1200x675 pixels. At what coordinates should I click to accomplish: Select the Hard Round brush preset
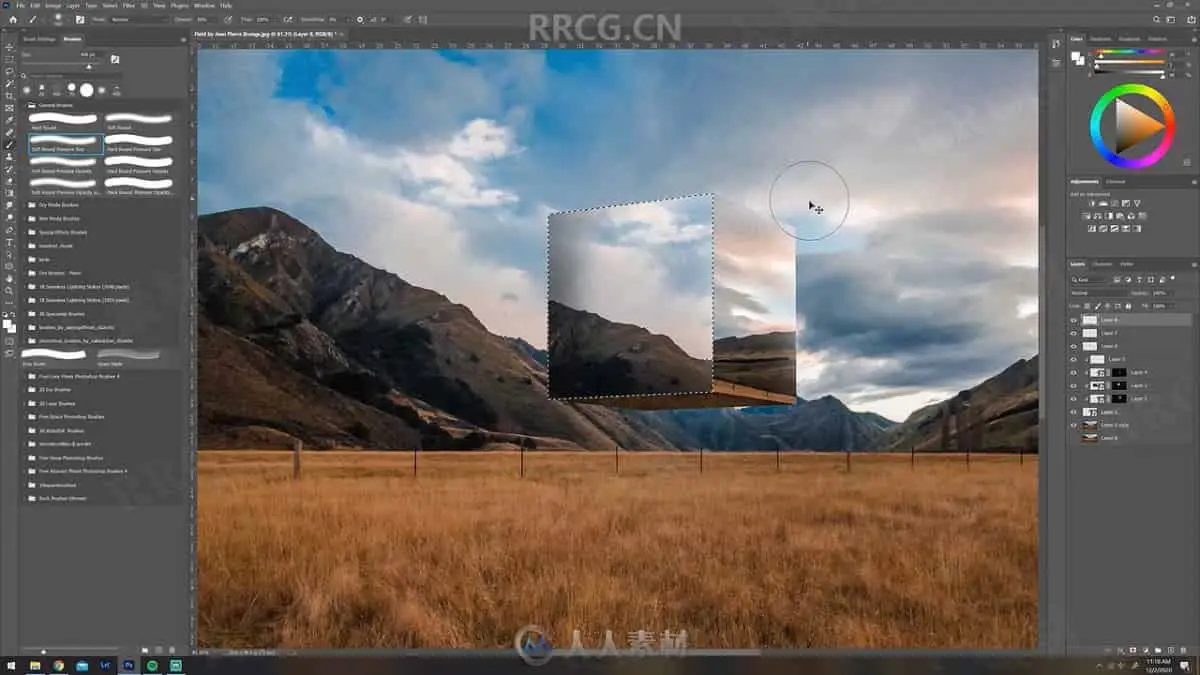point(64,122)
